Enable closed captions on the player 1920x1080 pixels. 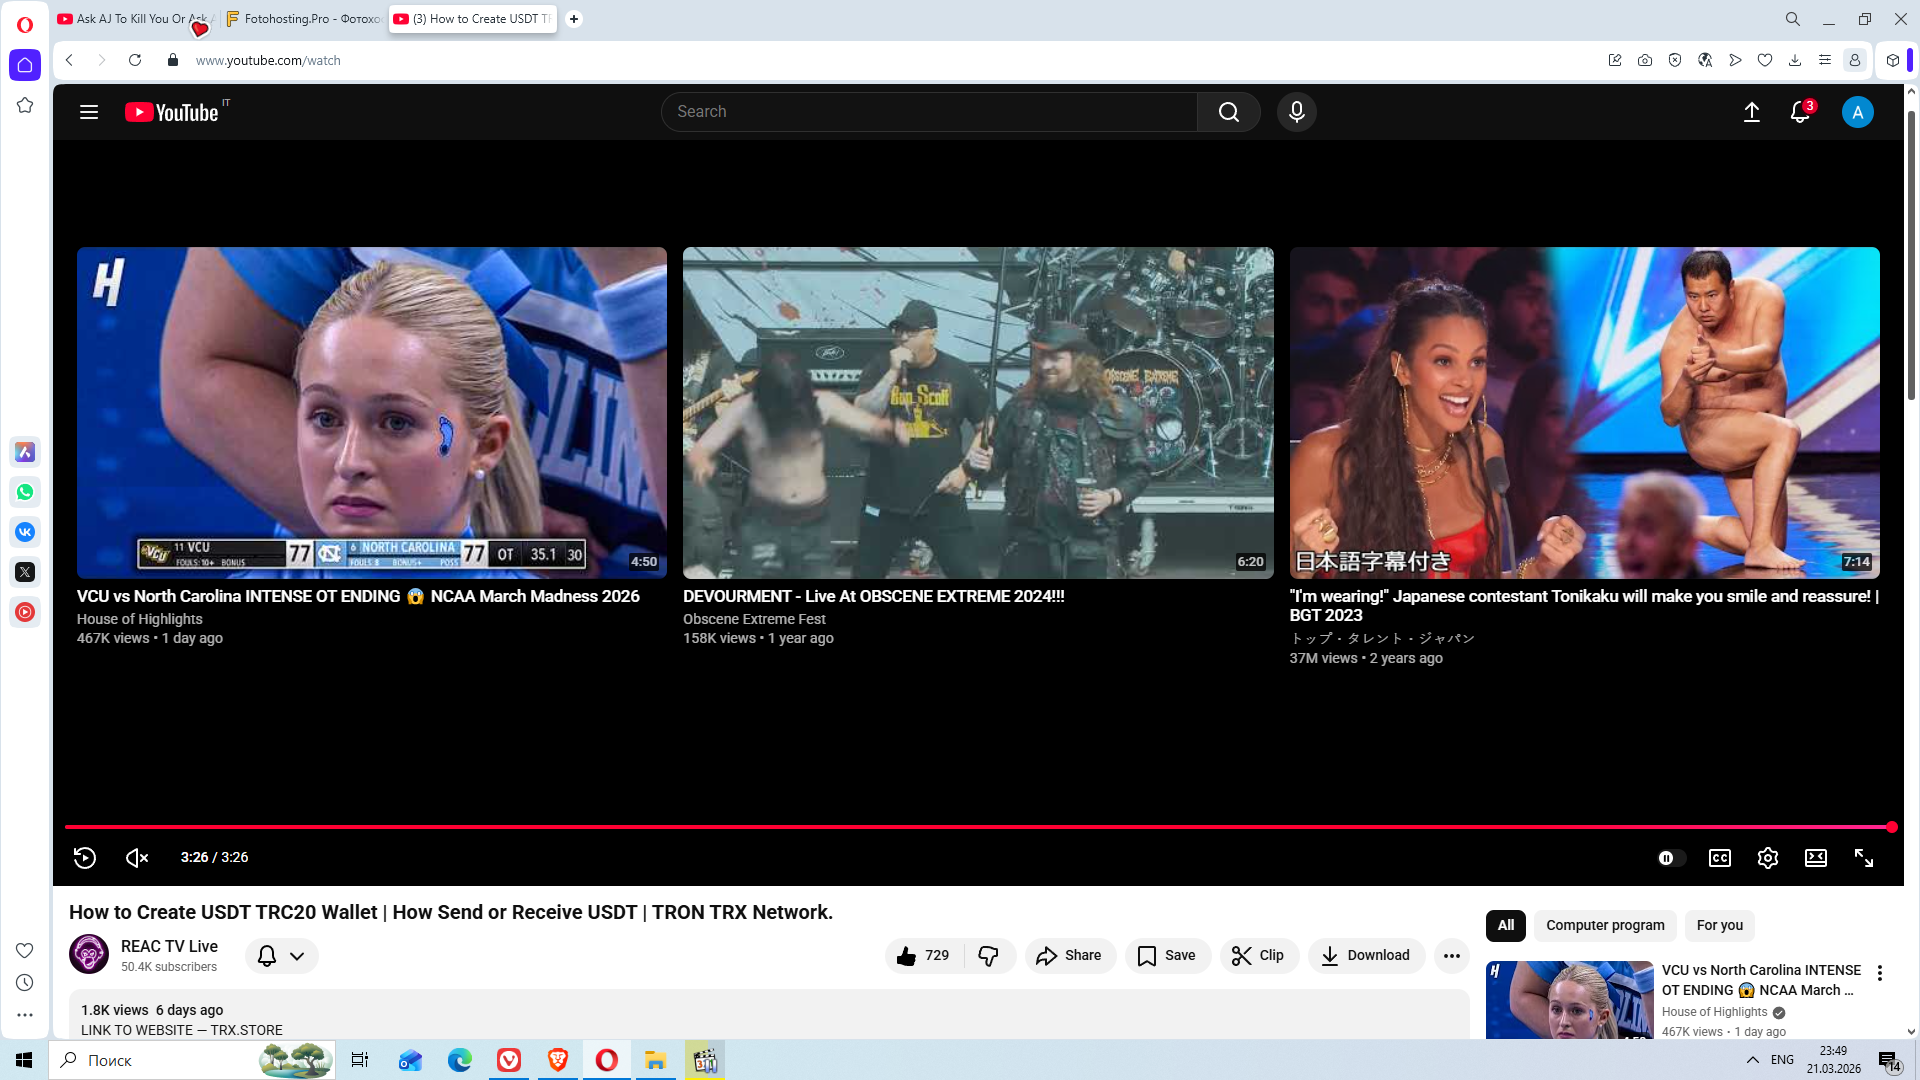click(1719, 858)
